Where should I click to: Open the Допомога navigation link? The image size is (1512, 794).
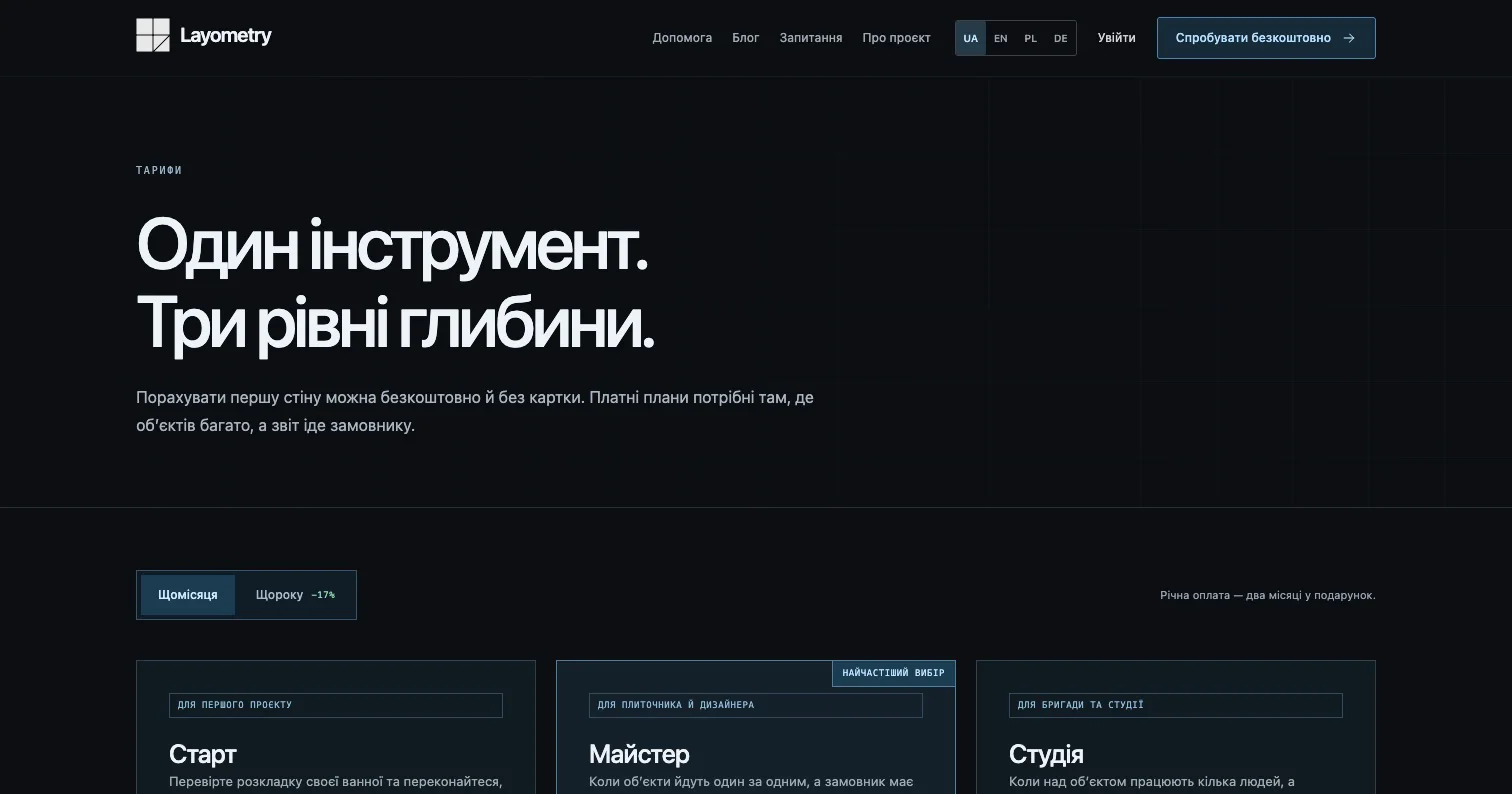(x=682, y=38)
